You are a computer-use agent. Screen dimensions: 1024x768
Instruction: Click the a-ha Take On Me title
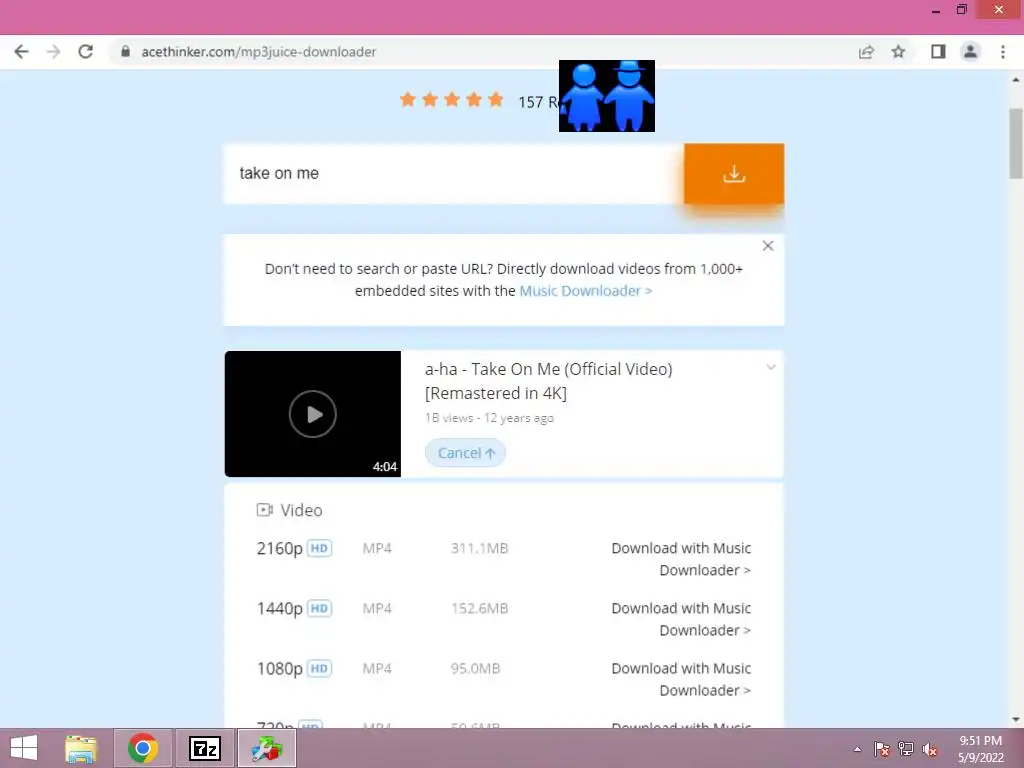[x=549, y=381]
